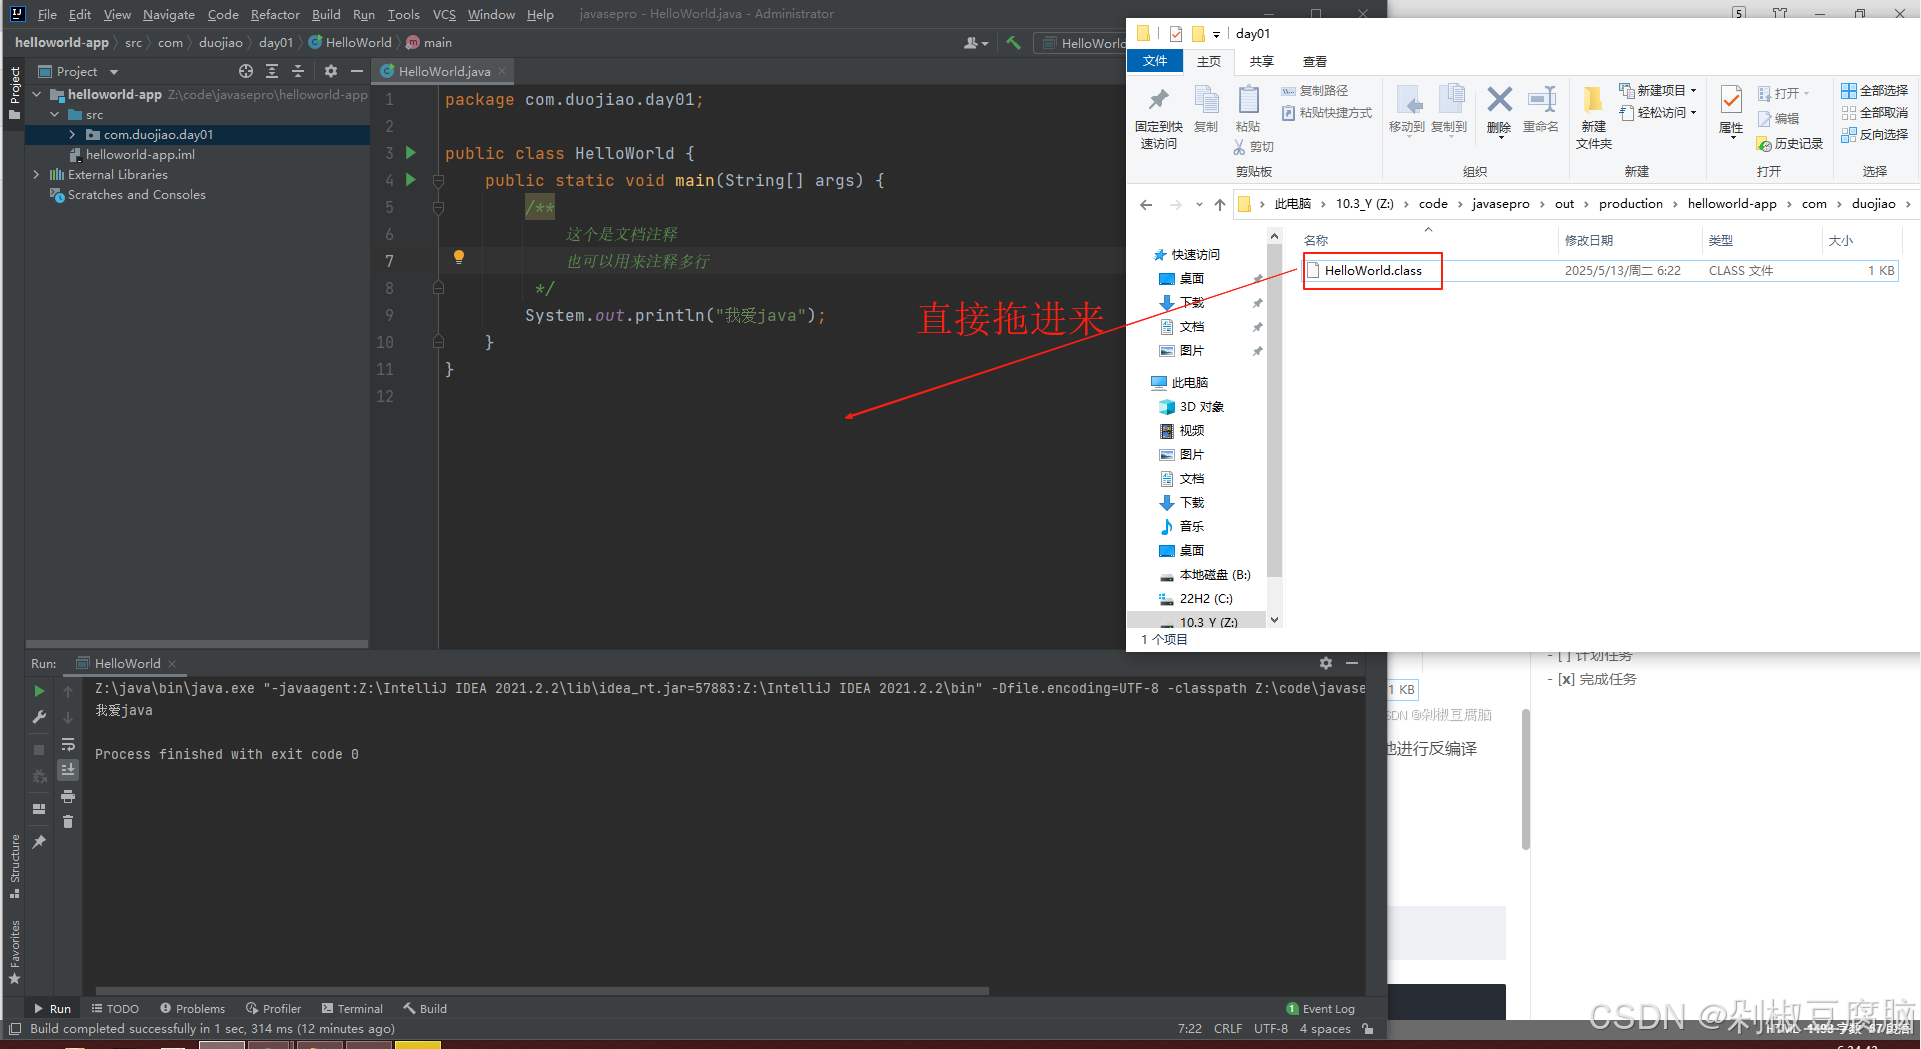Restore layout icon in Run panel sidebar
This screenshot has height=1049, width=1921.
(39, 809)
